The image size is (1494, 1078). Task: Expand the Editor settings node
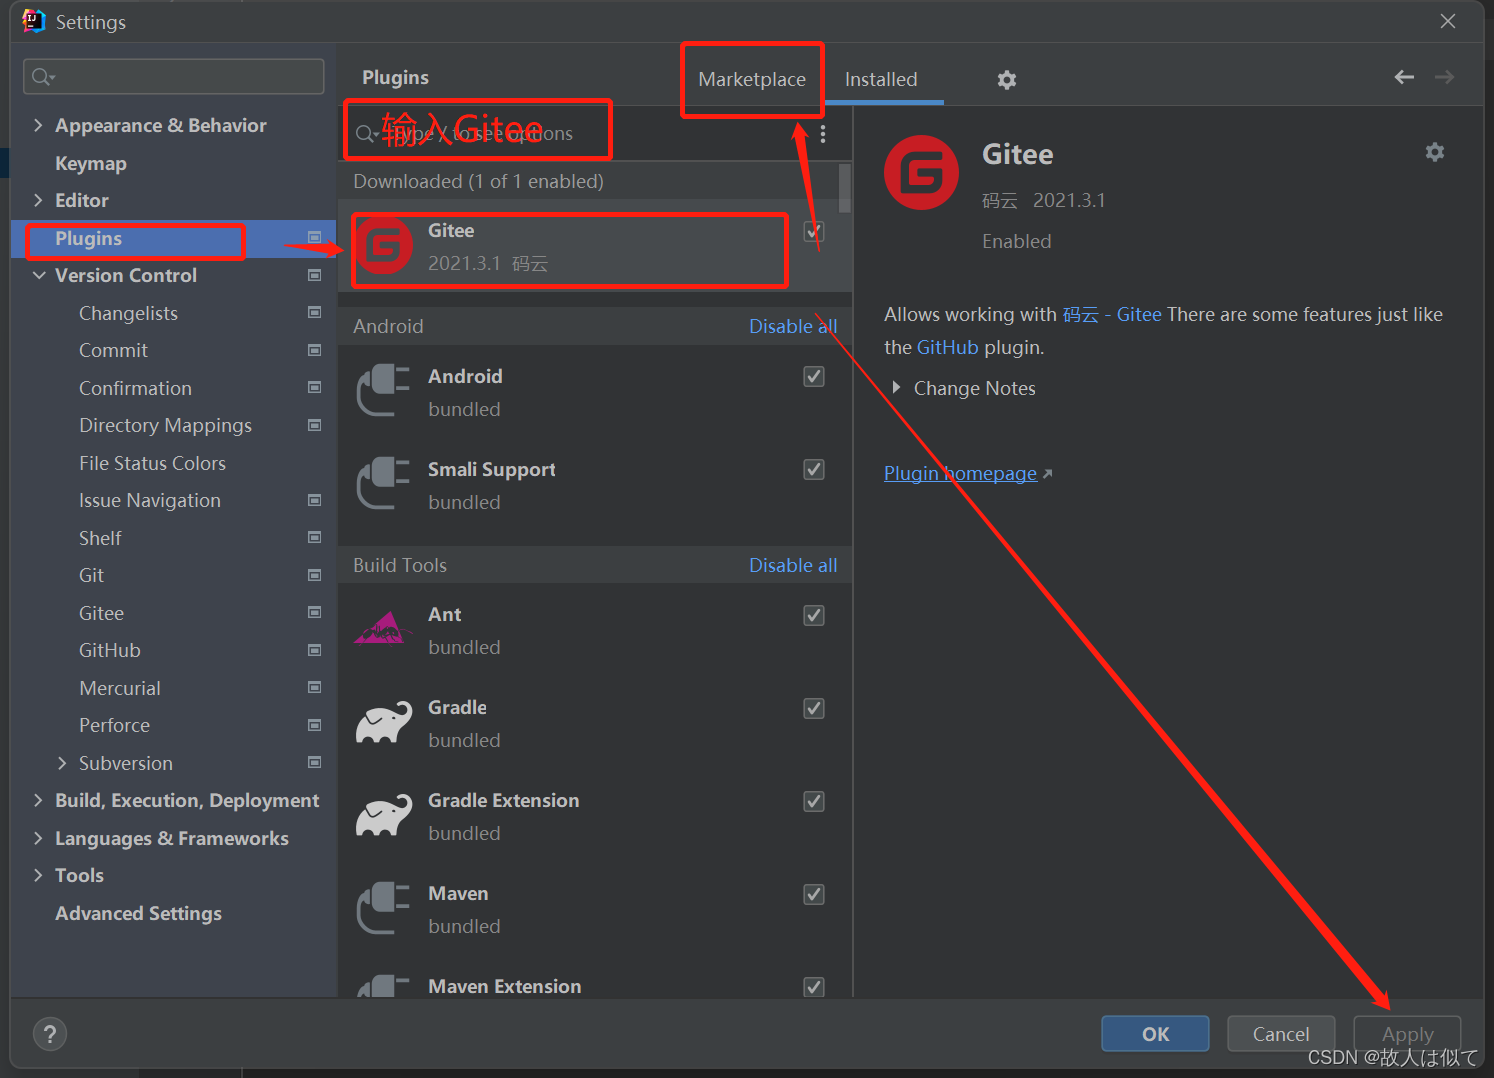click(x=38, y=200)
